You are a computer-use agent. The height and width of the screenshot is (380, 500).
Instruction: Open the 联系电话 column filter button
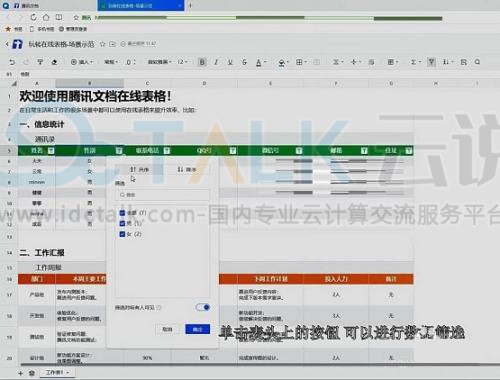(x=167, y=151)
